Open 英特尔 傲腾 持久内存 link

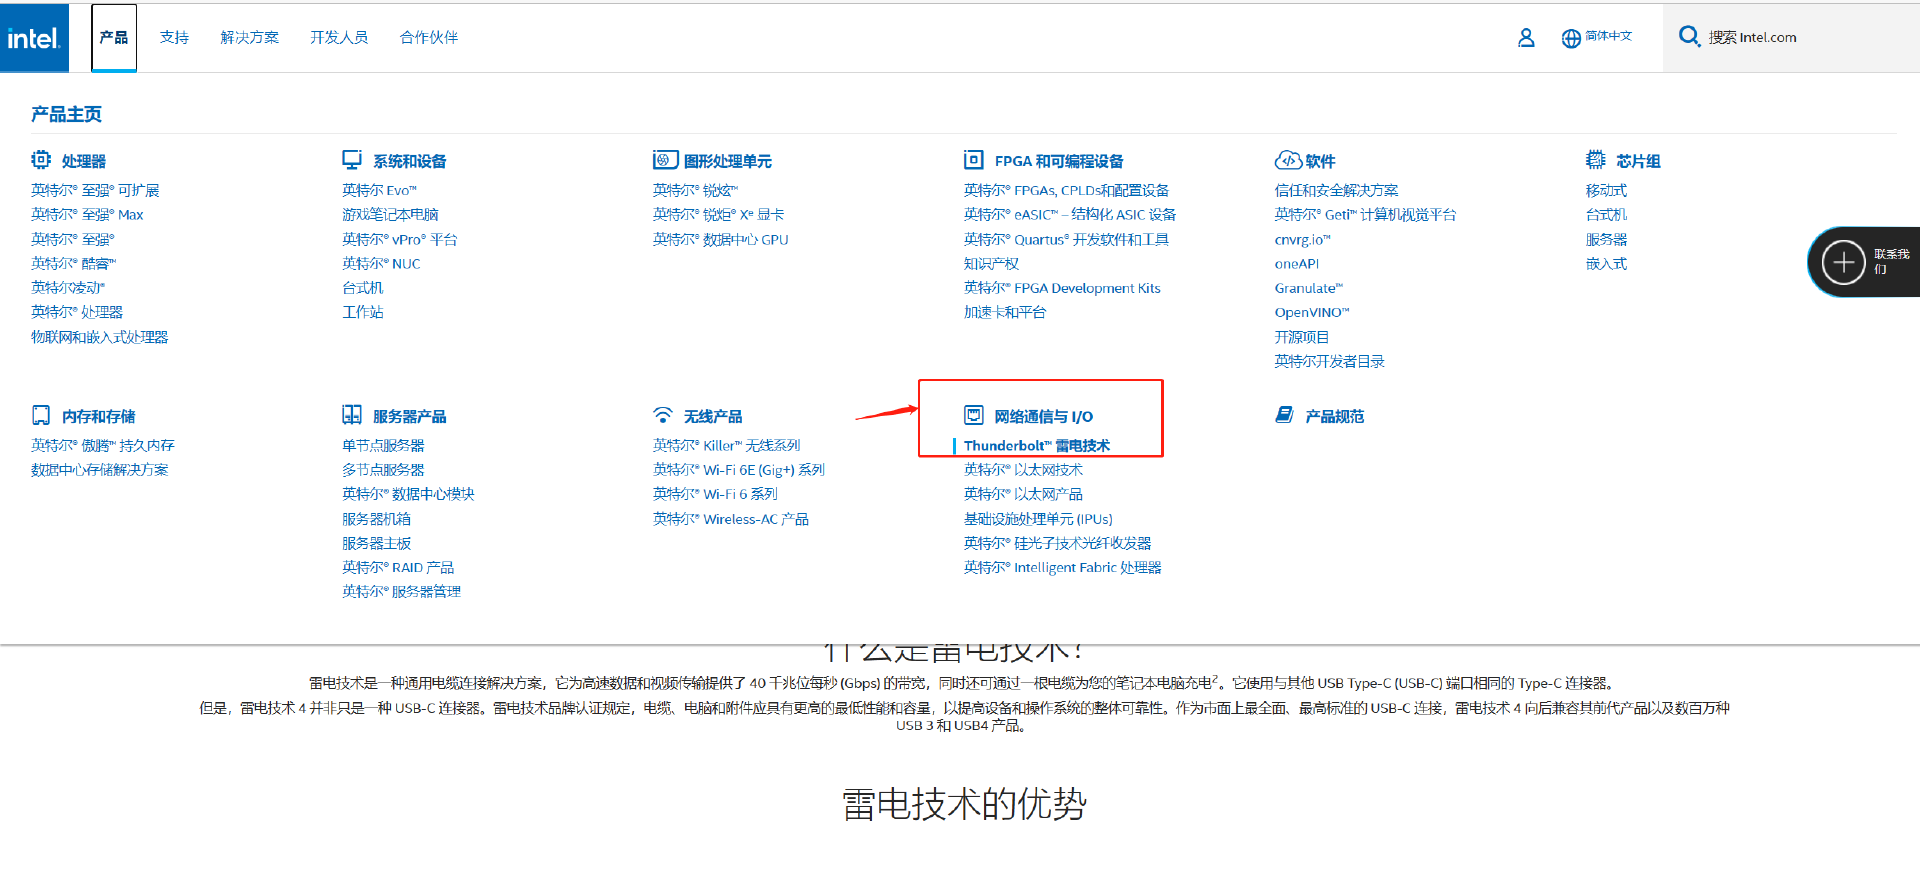point(103,445)
